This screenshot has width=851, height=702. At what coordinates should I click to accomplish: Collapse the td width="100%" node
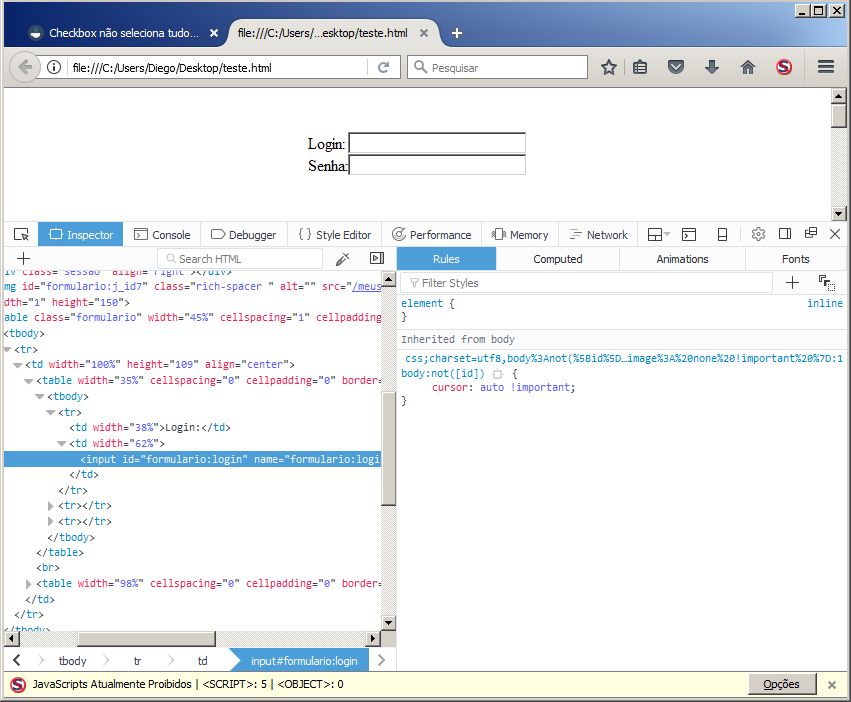pyautogui.click(x=18, y=365)
